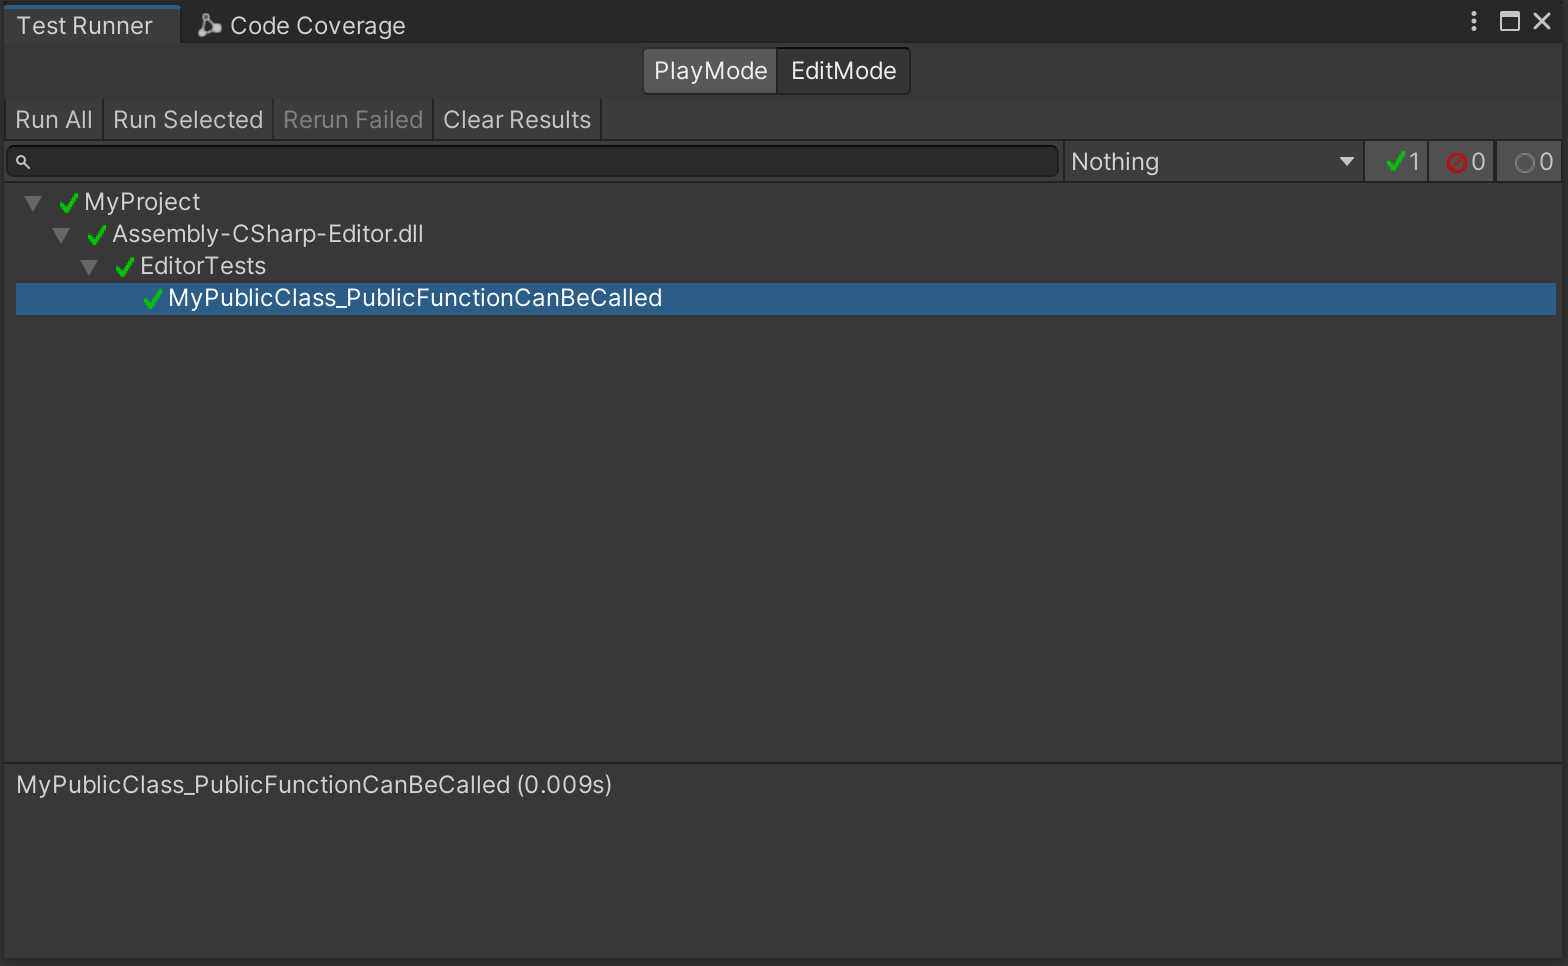Image resolution: width=1568 pixels, height=966 pixels.
Task: Click the Code Coverage tab icon
Action: tap(209, 26)
